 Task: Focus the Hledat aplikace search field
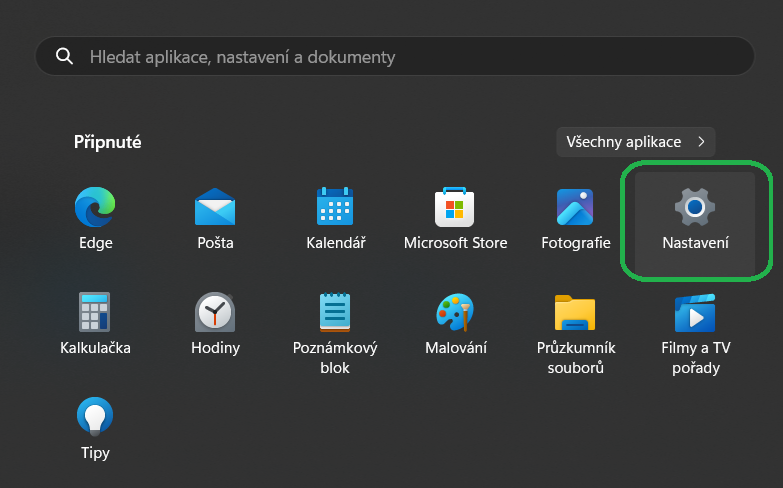pyautogui.click(x=394, y=56)
